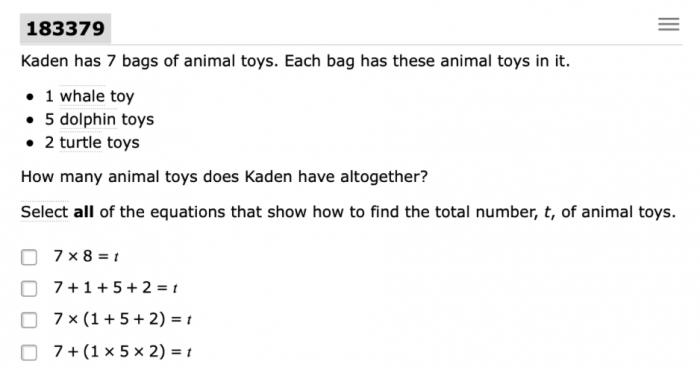Click the number 2 before turtle toys

(49, 142)
